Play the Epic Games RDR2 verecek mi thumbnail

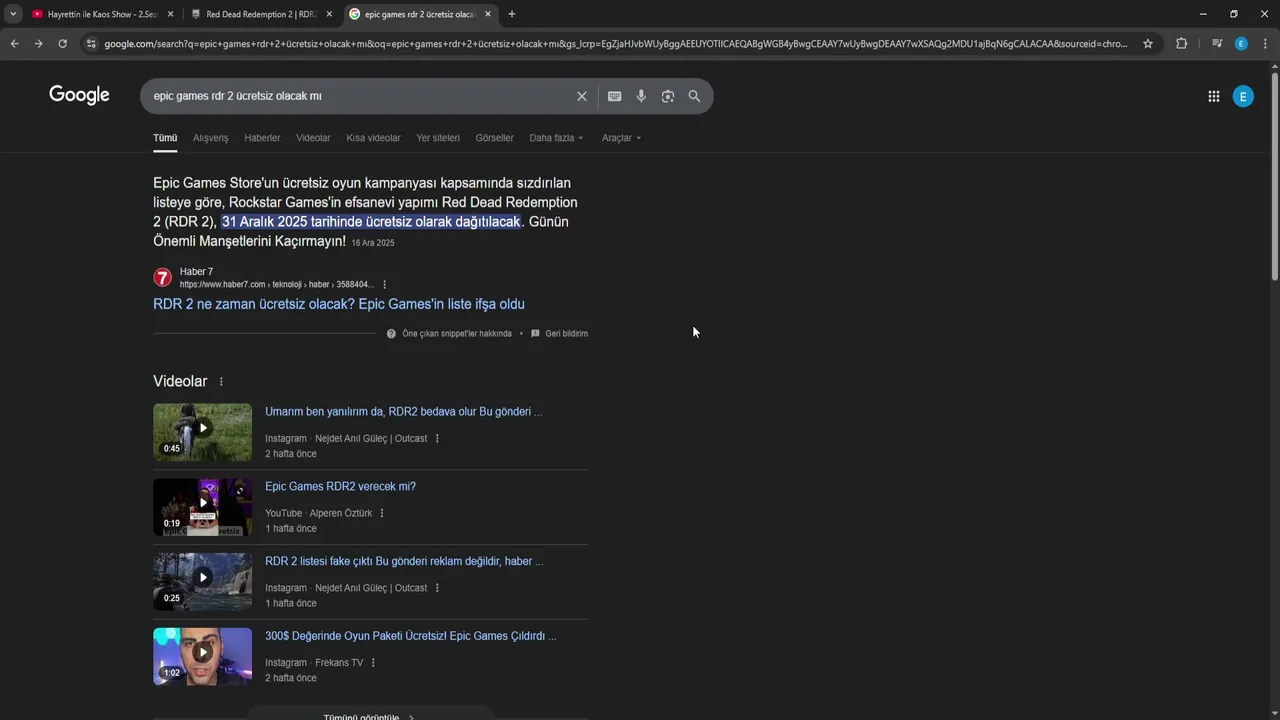pyautogui.click(x=202, y=507)
